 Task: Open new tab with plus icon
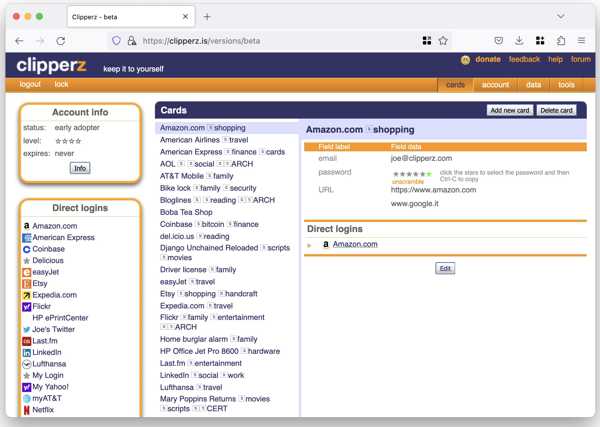(207, 16)
